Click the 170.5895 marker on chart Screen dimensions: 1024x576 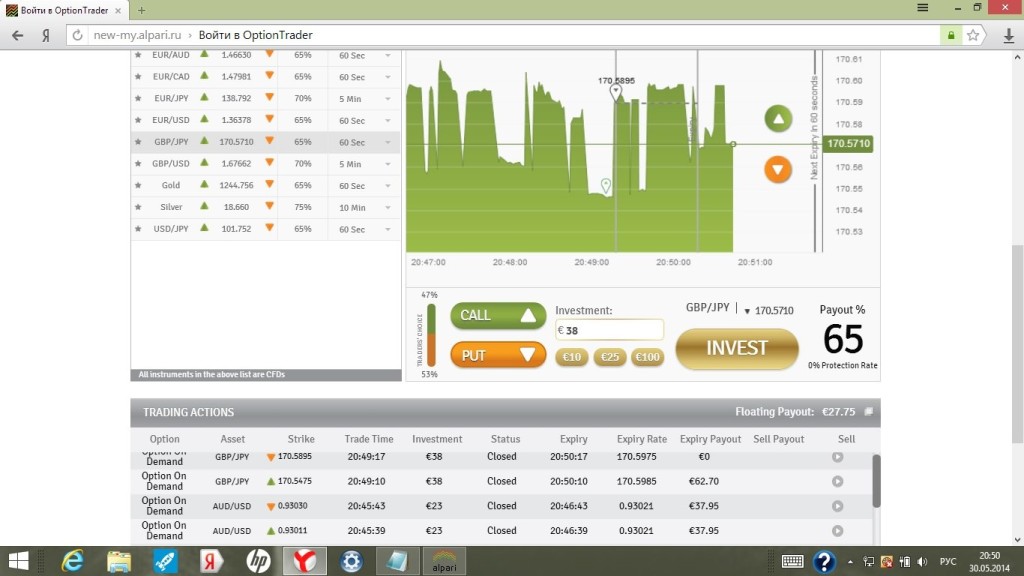(616, 91)
